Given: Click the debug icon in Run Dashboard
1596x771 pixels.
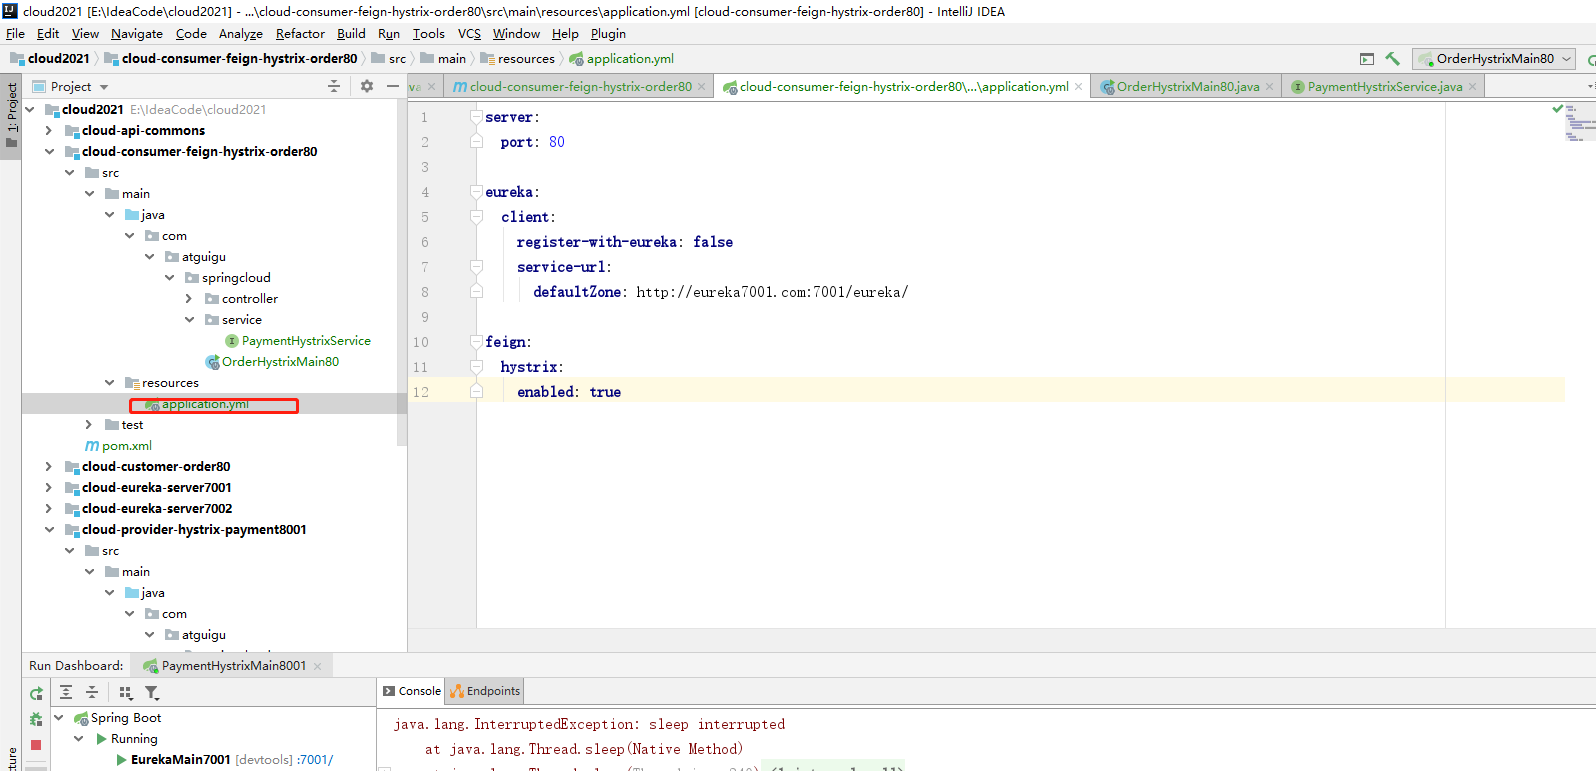Looking at the screenshot, I should click(36, 719).
